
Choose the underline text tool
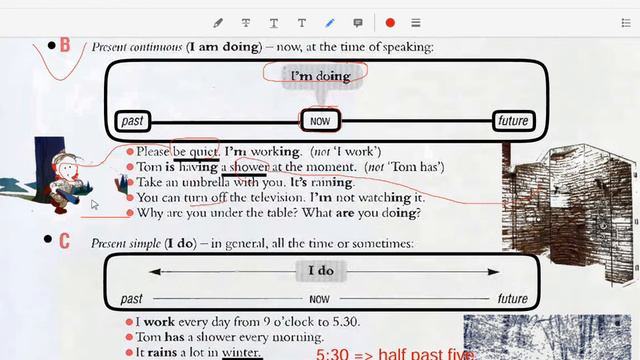(274, 23)
